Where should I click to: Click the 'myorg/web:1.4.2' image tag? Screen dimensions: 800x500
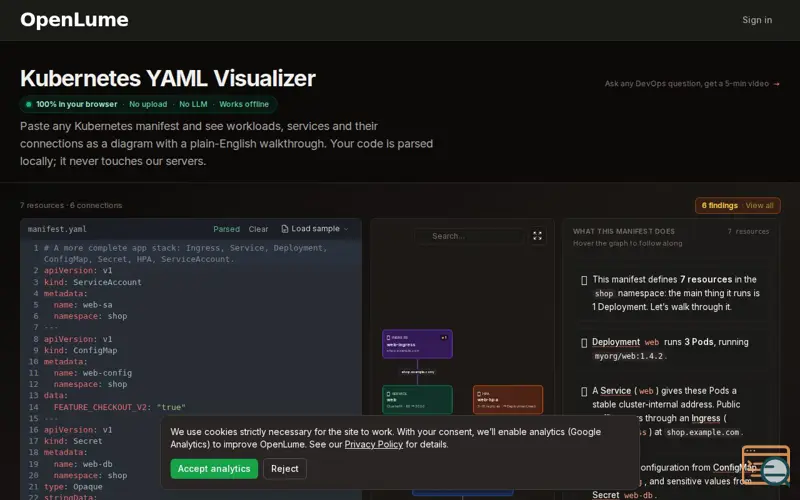pyautogui.click(x=629, y=356)
